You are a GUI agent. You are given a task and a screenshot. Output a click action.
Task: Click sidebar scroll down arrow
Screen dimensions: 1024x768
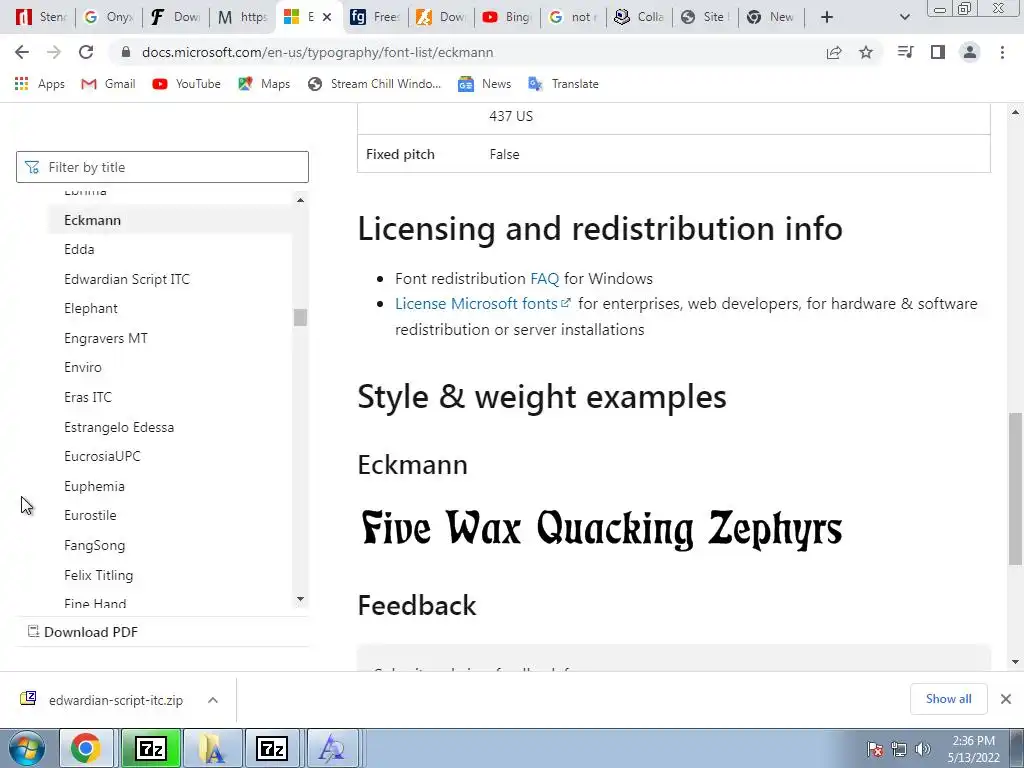(300, 599)
